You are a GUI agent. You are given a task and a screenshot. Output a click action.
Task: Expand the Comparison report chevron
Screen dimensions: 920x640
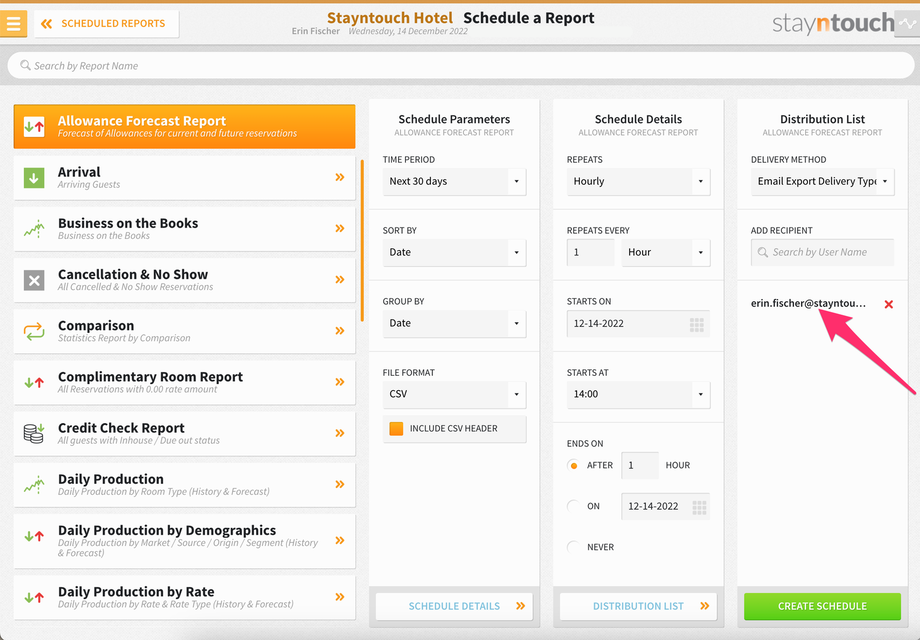click(340, 331)
